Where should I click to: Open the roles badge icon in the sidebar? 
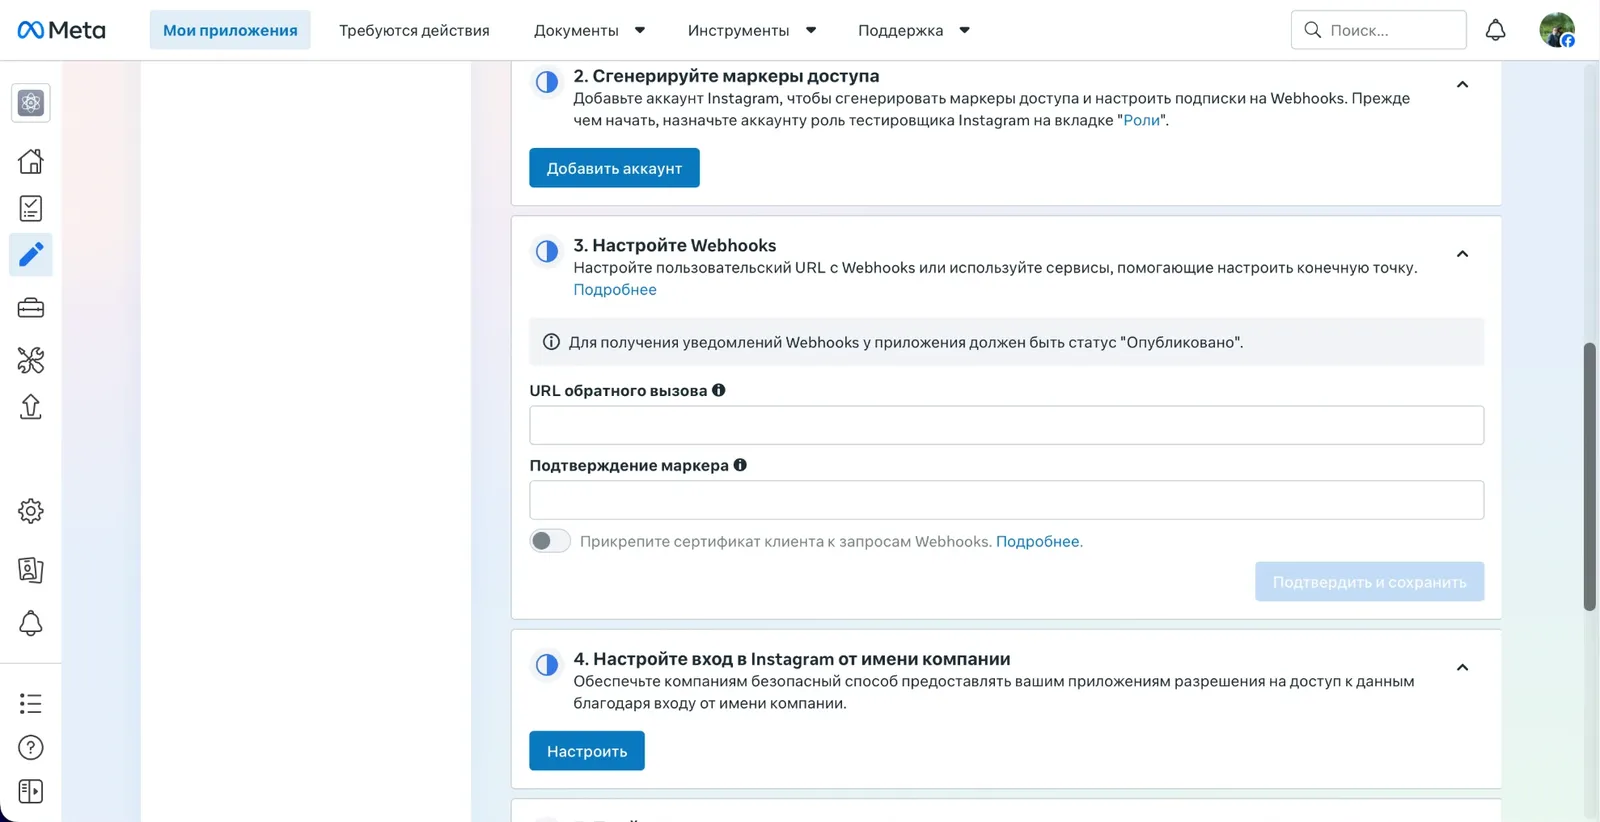tap(31, 570)
